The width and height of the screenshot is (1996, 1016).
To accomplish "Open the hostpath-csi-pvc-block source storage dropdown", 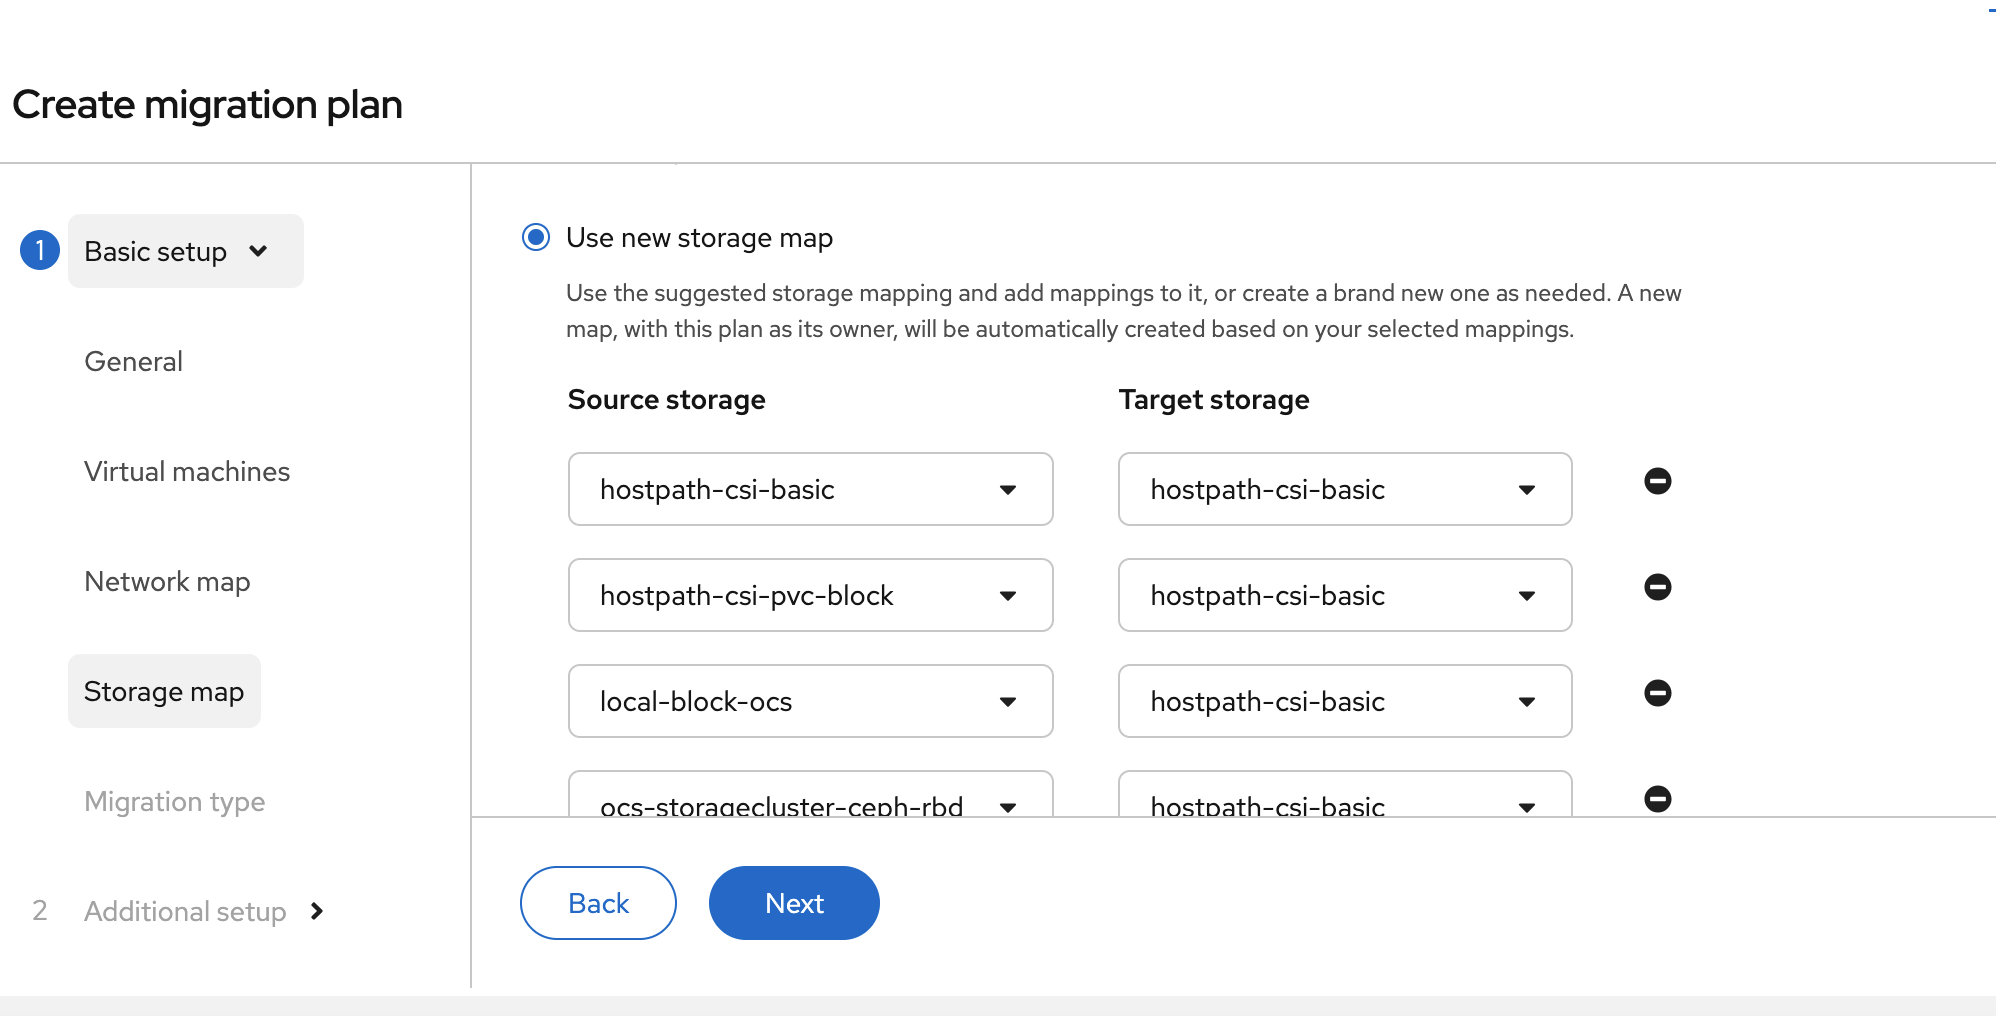I will tap(810, 595).
